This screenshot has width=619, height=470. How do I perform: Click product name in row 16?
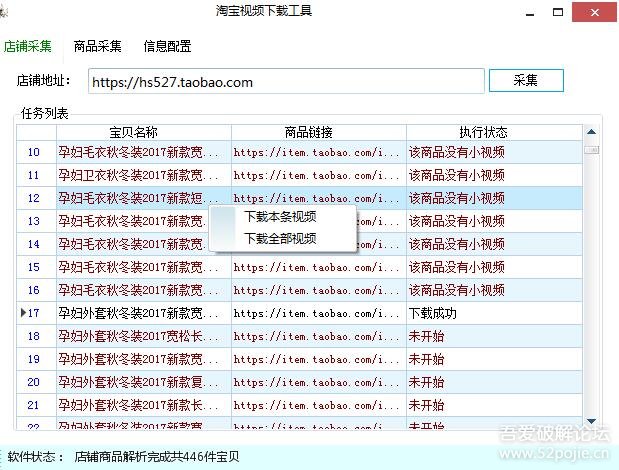point(144,290)
